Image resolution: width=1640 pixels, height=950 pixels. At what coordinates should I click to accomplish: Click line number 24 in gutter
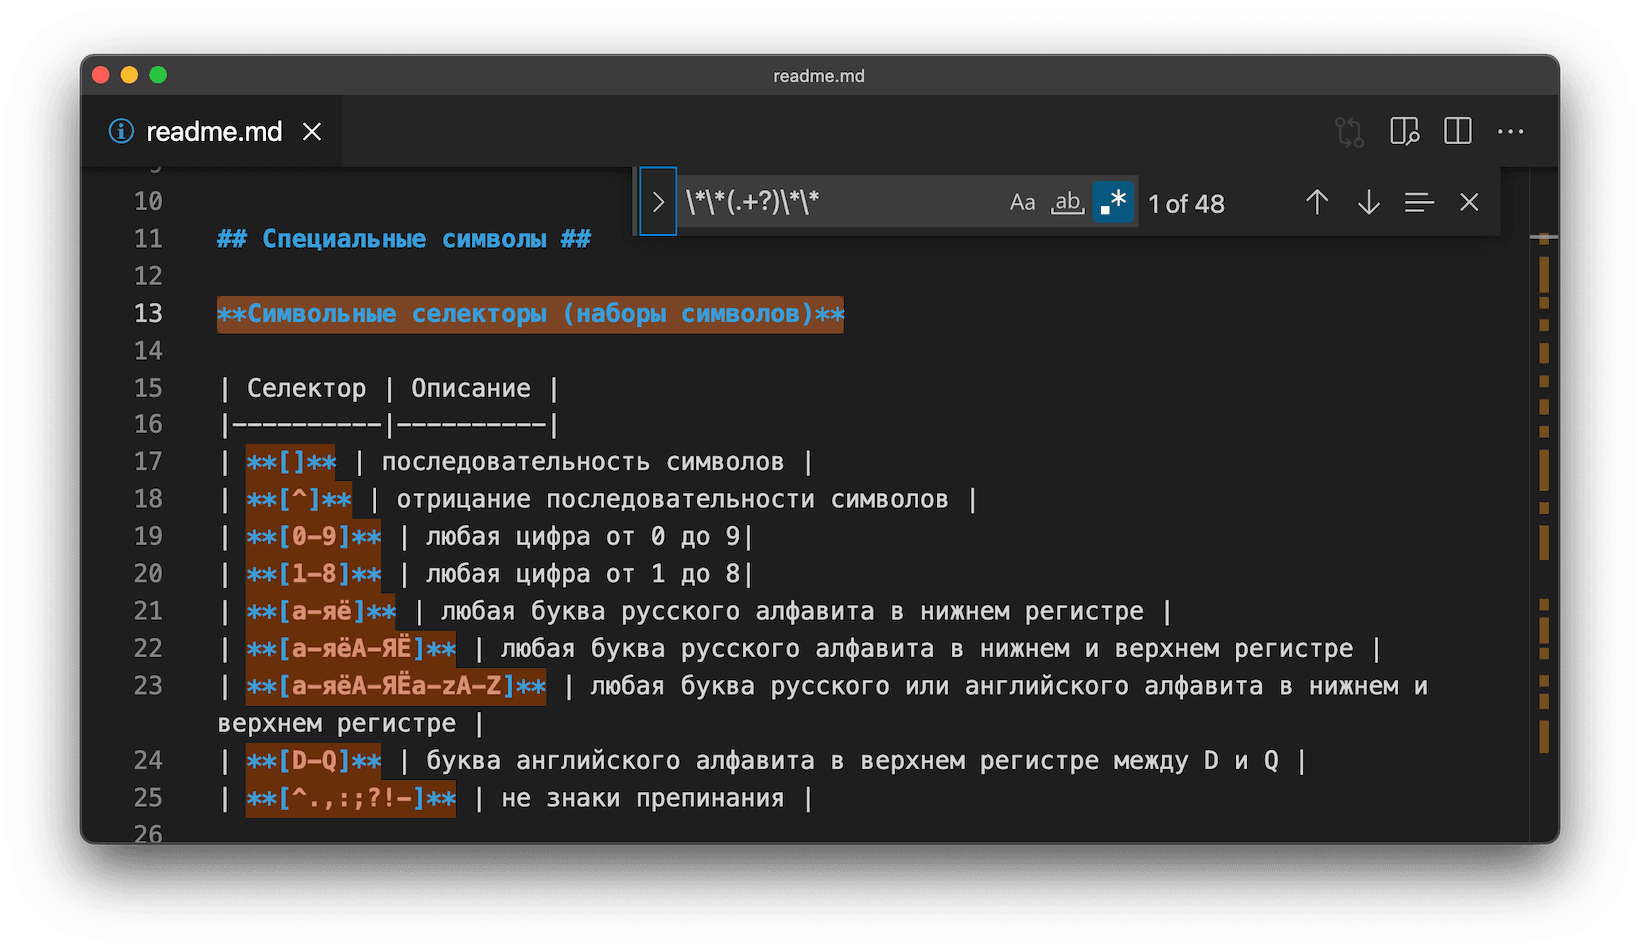tap(148, 761)
